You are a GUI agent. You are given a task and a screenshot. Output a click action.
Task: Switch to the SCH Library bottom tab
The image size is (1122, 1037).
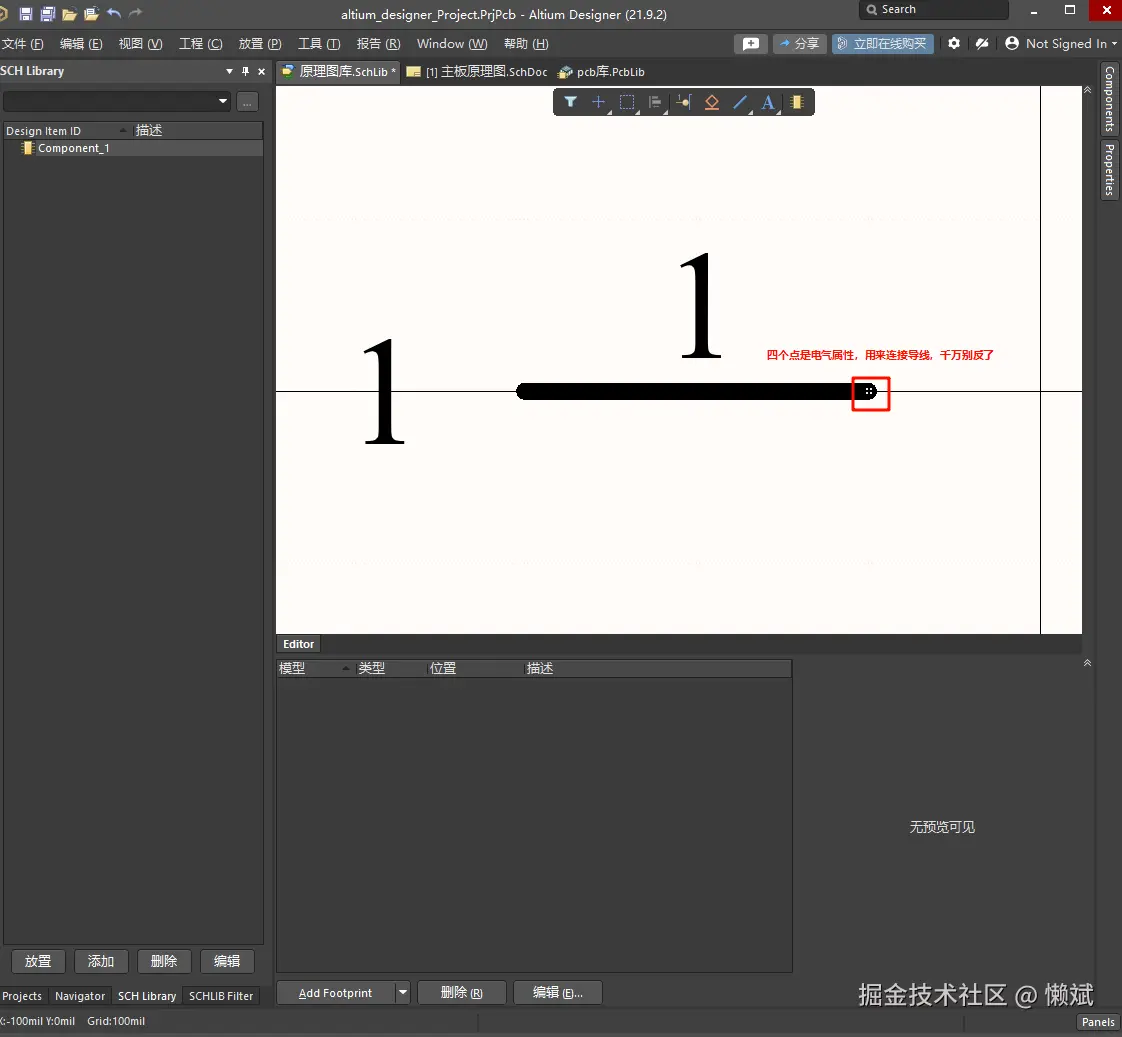(147, 995)
